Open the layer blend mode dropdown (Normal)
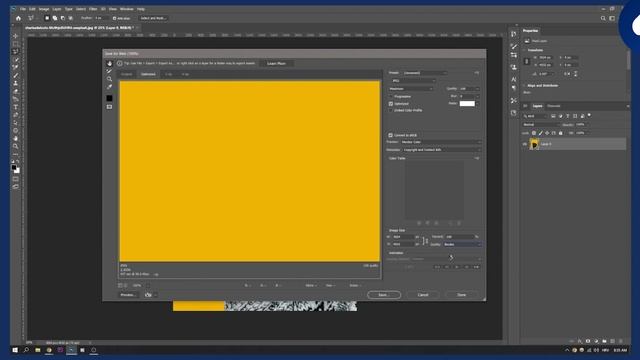640x360 pixels. (540, 124)
